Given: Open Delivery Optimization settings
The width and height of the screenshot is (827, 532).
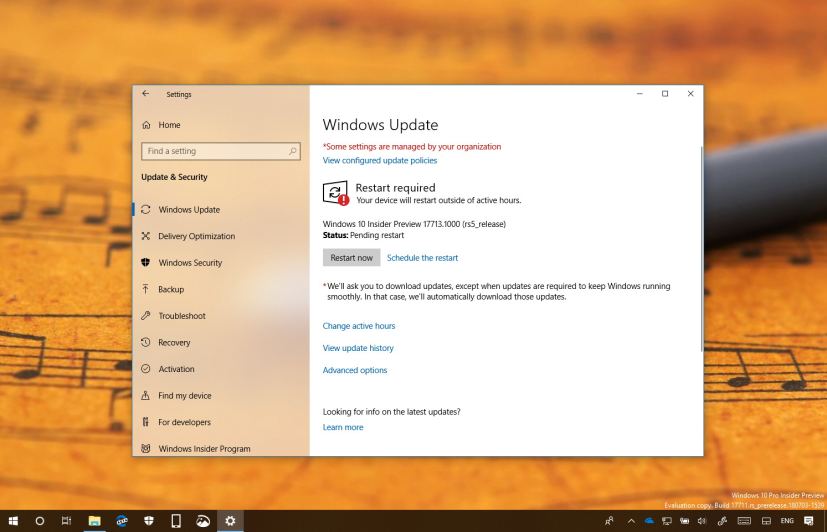Looking at the screenshot, I should (196, 236).
